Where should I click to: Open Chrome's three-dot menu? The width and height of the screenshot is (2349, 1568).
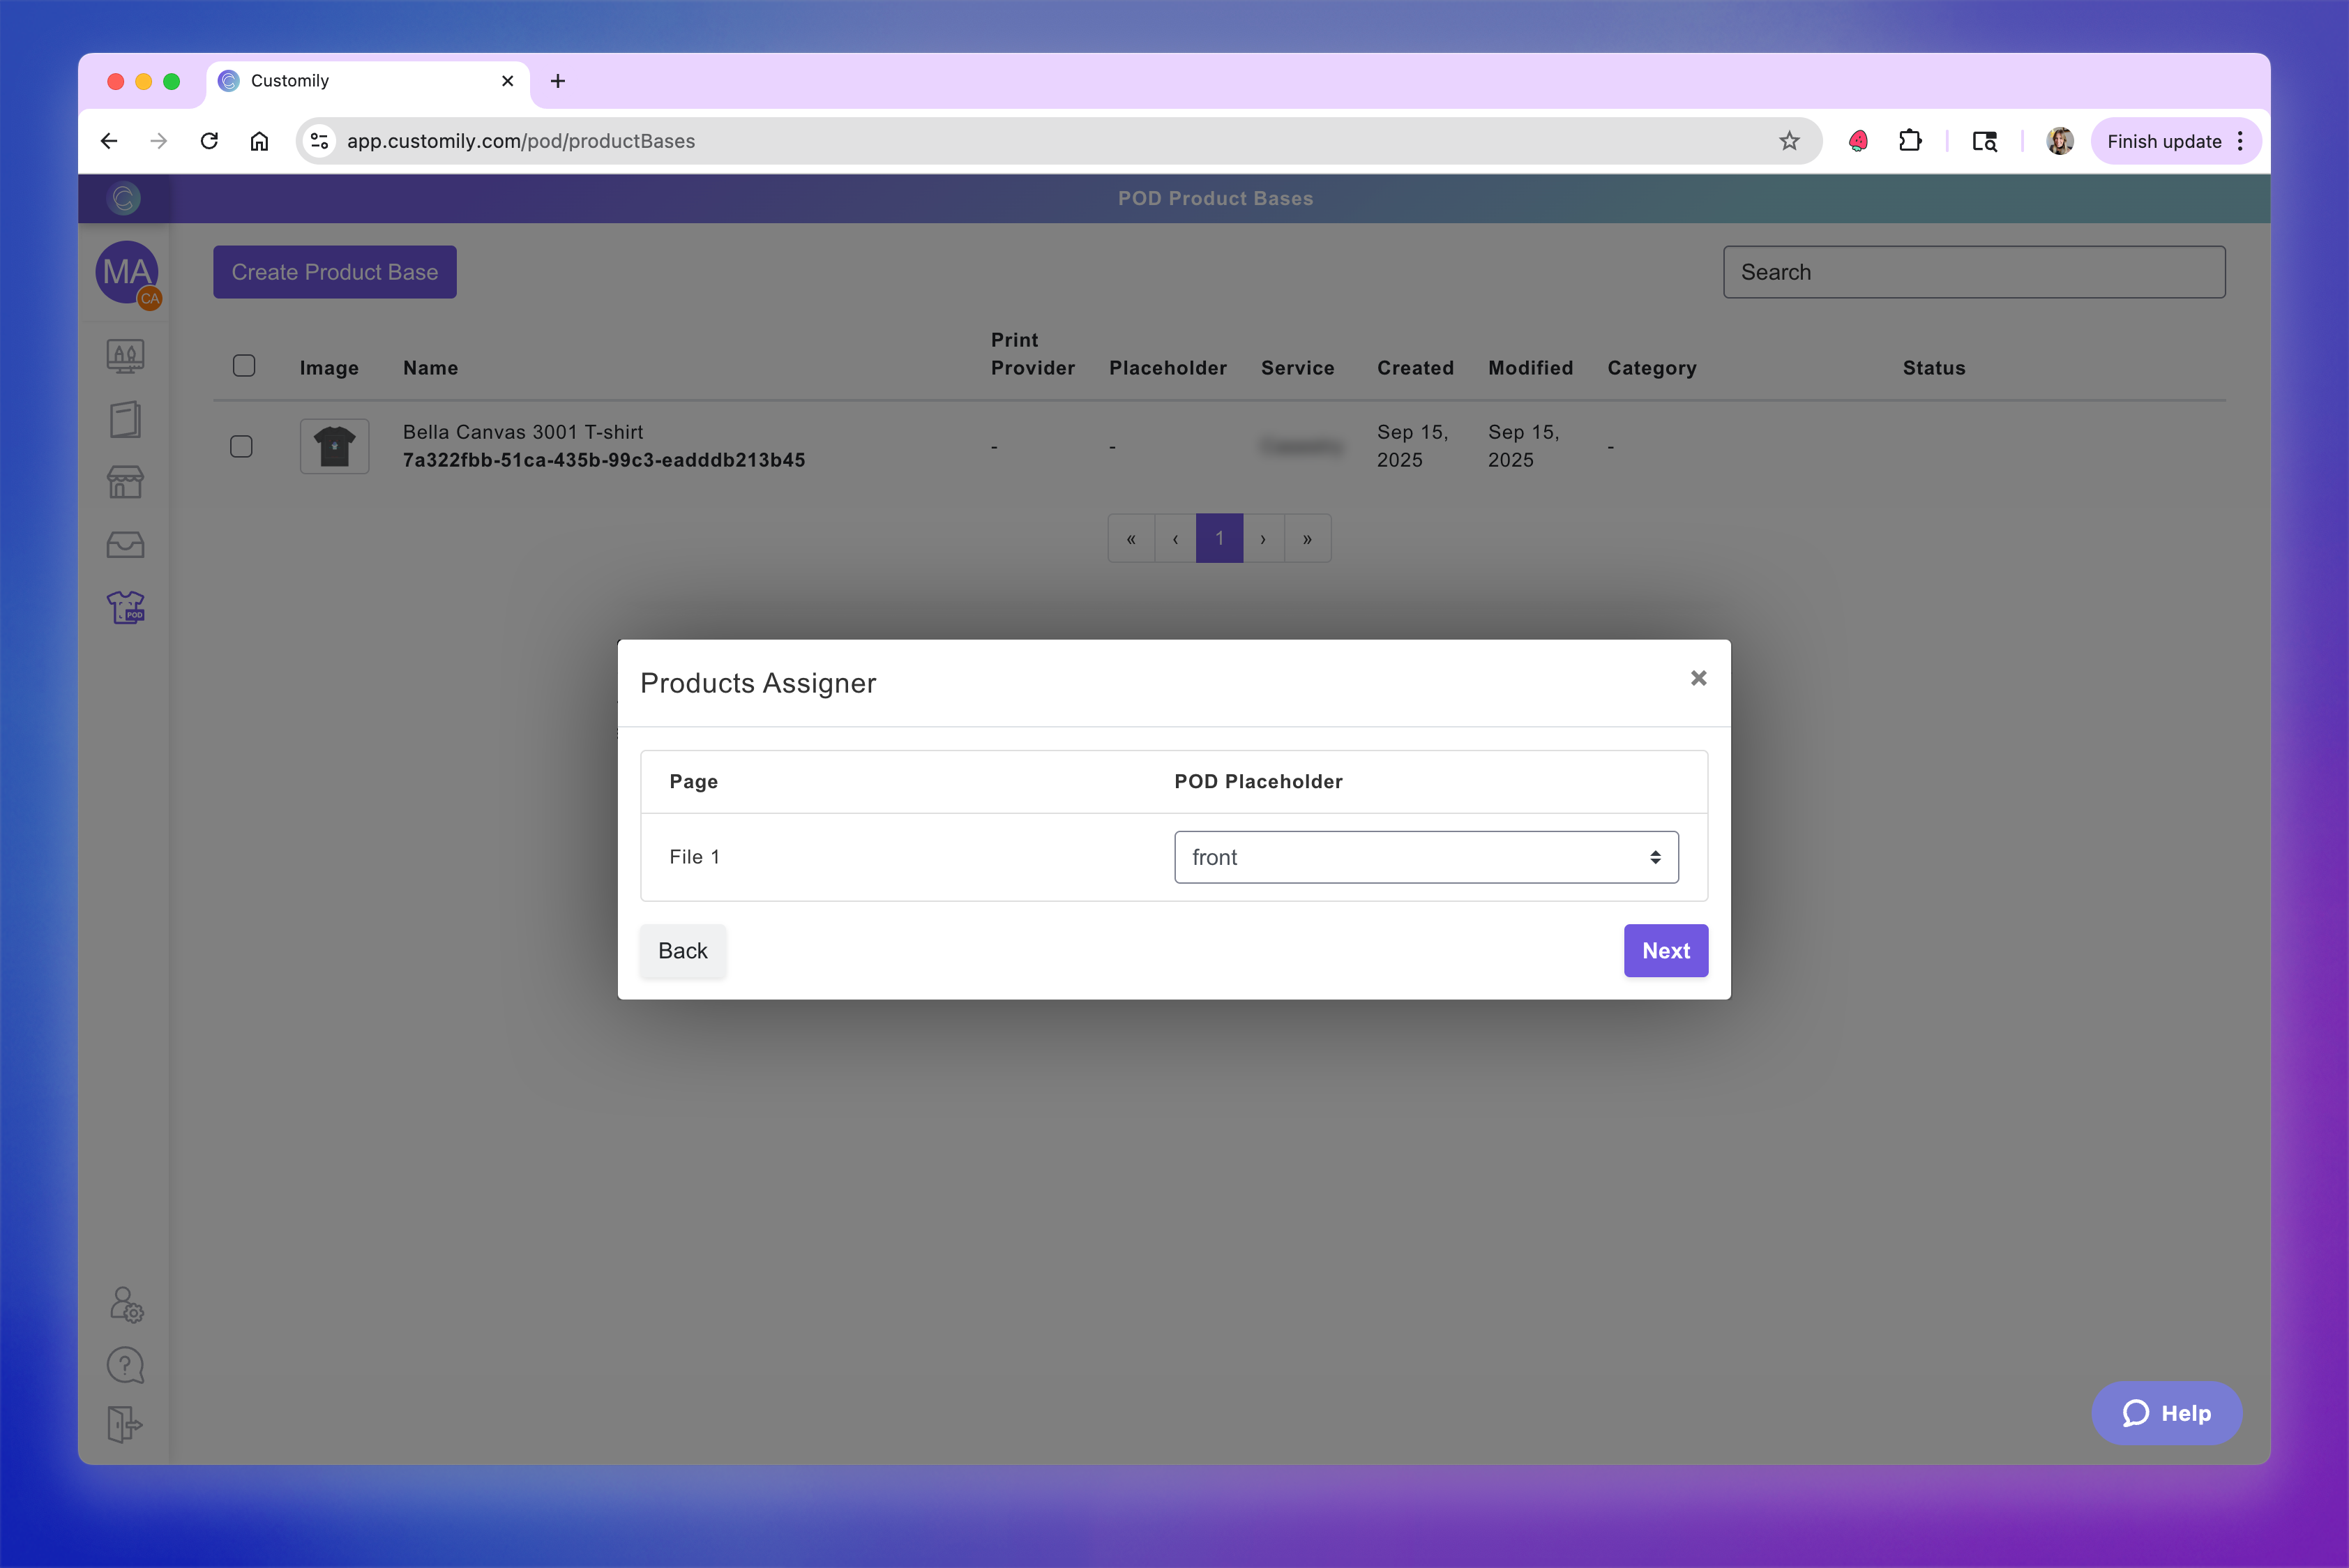coord(2240,141)
